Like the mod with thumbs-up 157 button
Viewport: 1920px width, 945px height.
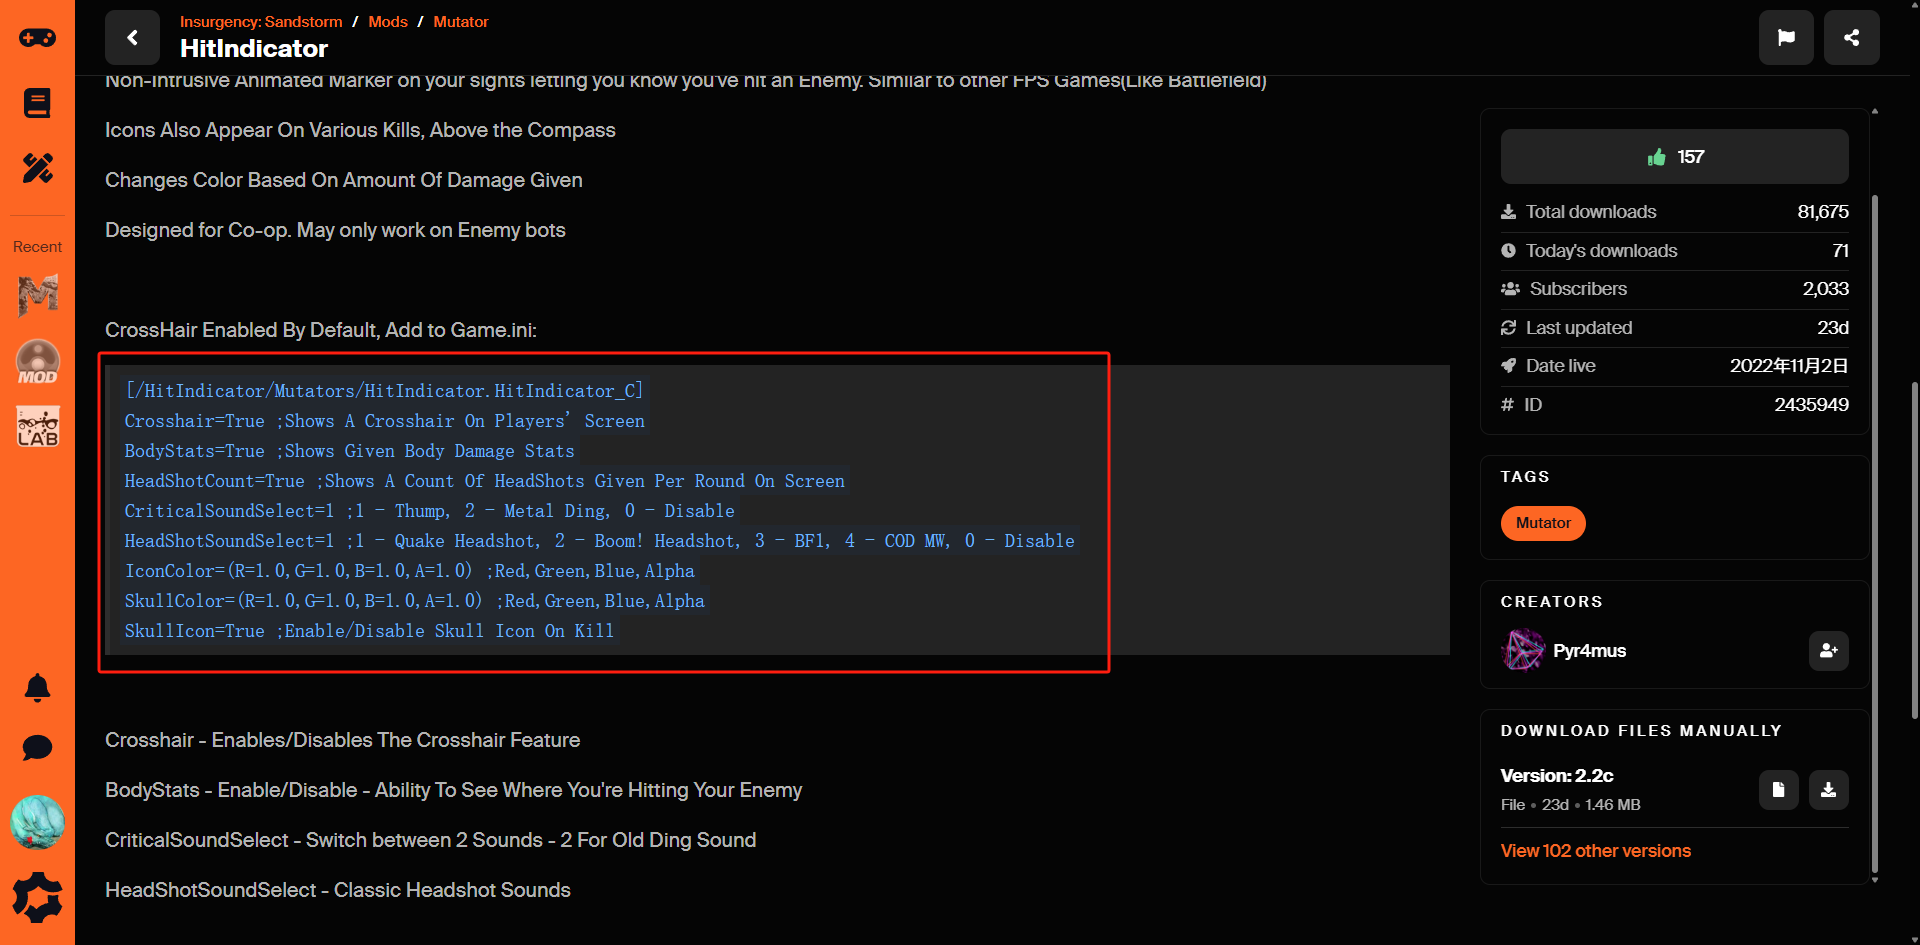pos(1675,156)
